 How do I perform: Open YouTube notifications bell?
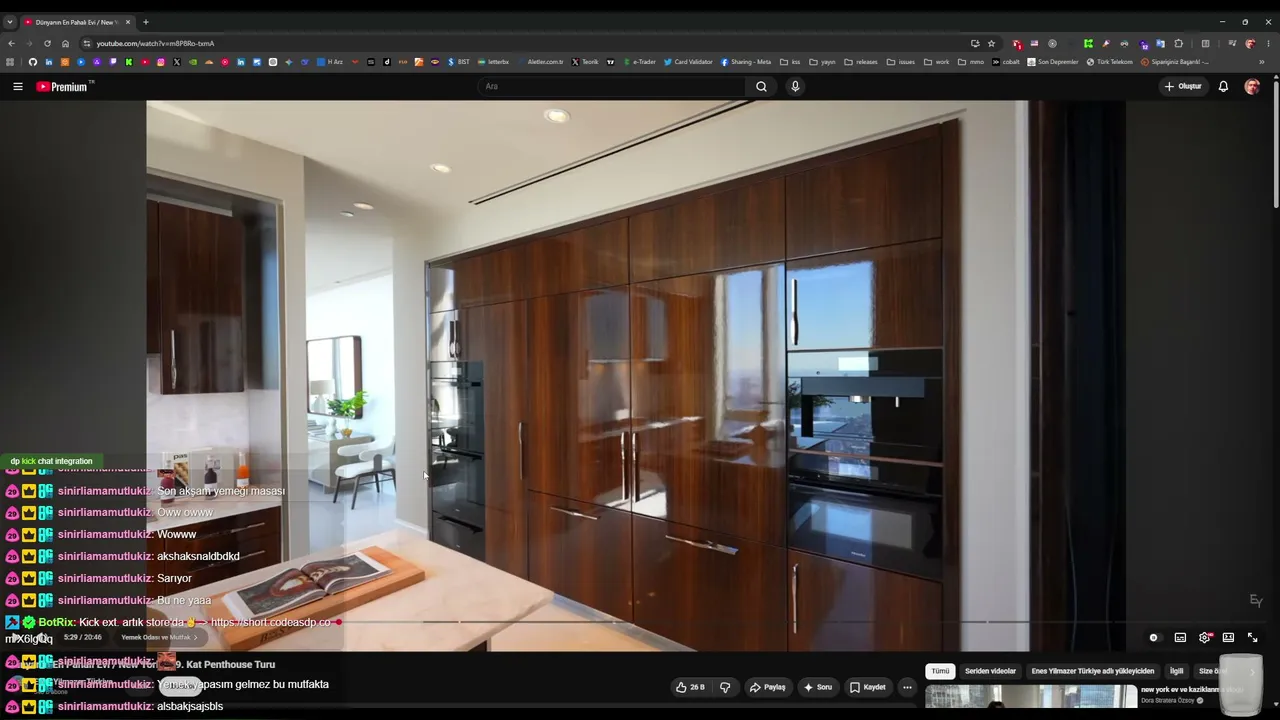point(1223,86)
